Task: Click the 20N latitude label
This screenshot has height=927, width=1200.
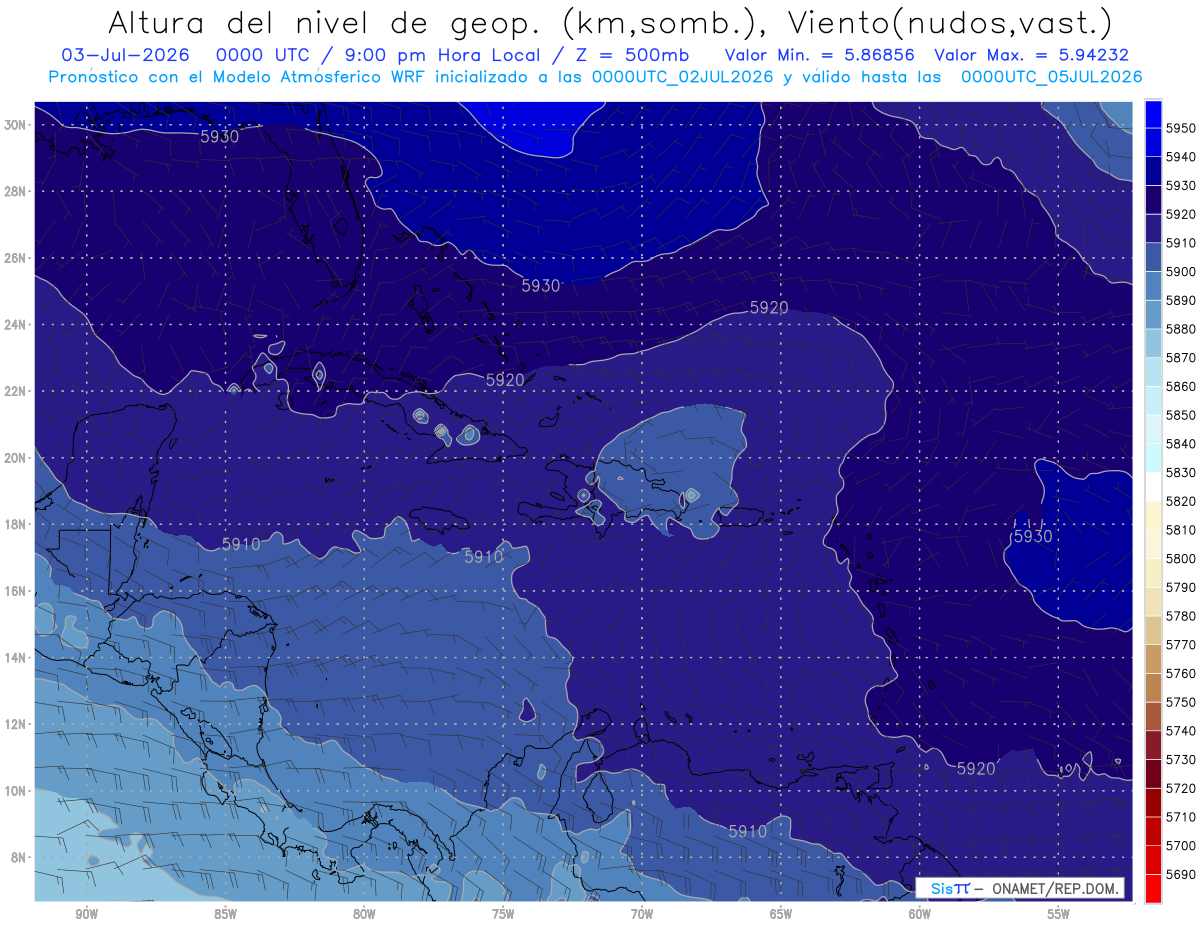Action: [16, 458]
